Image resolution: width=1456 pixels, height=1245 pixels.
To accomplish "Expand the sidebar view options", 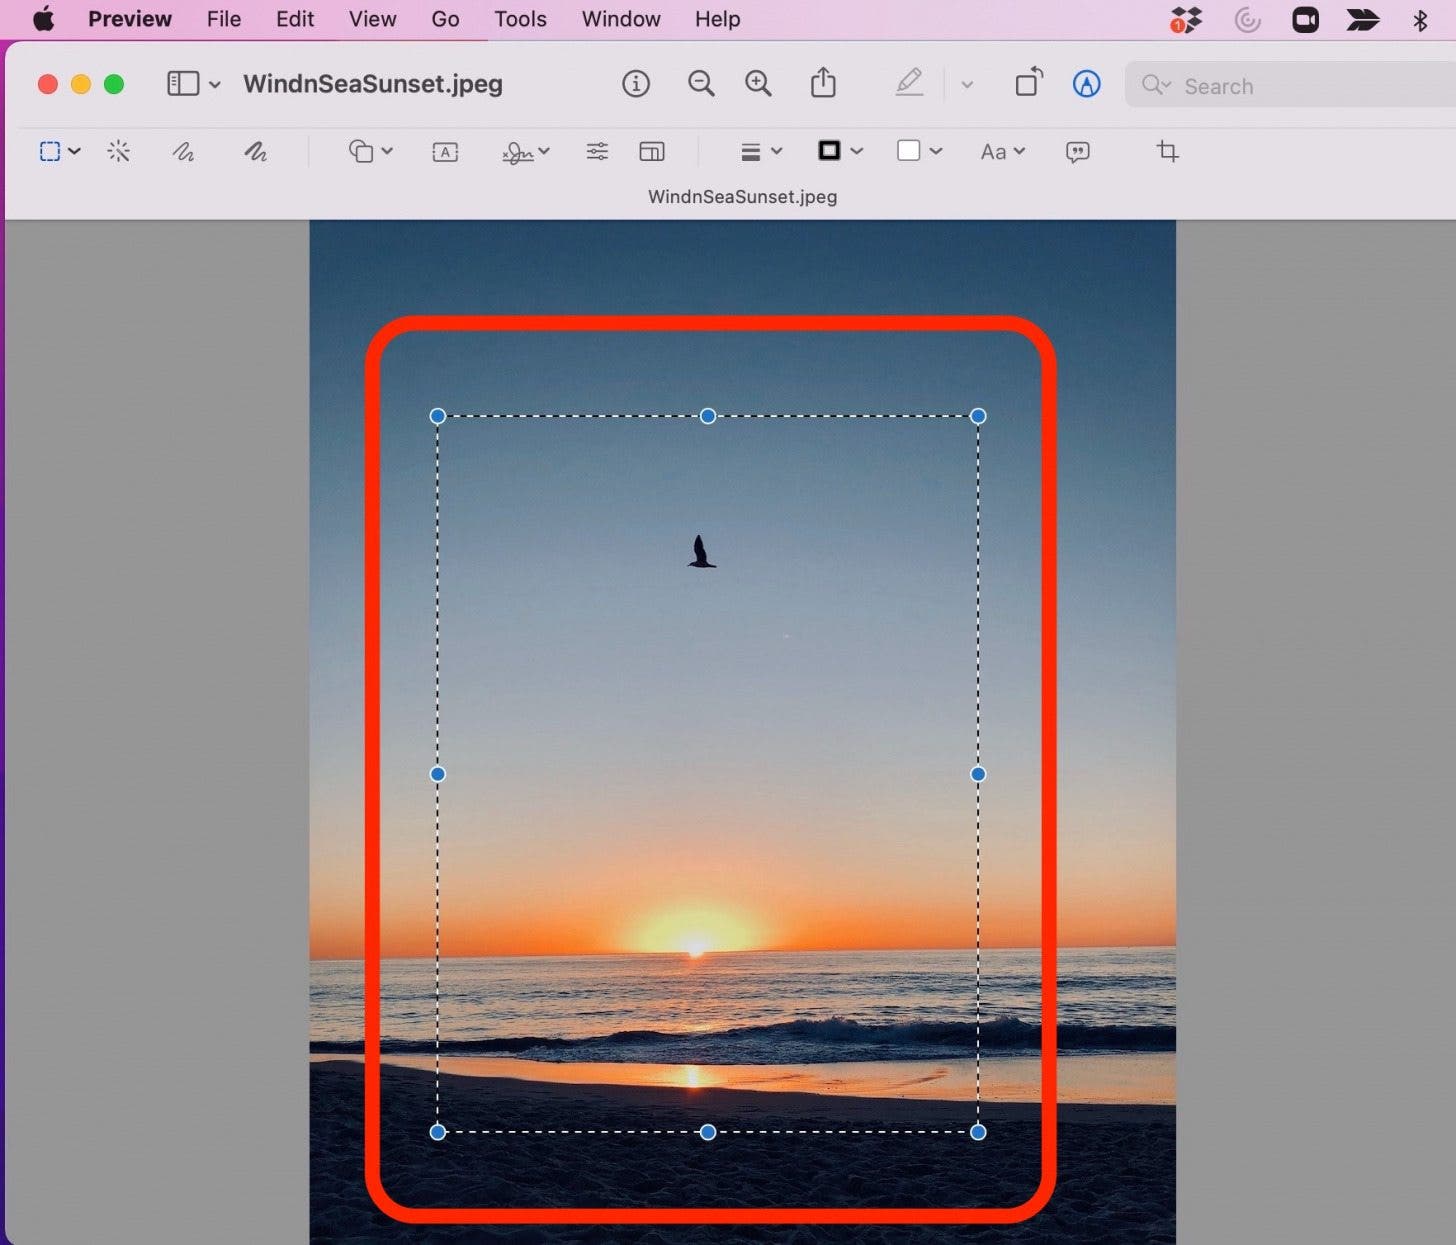I will 215,83.
